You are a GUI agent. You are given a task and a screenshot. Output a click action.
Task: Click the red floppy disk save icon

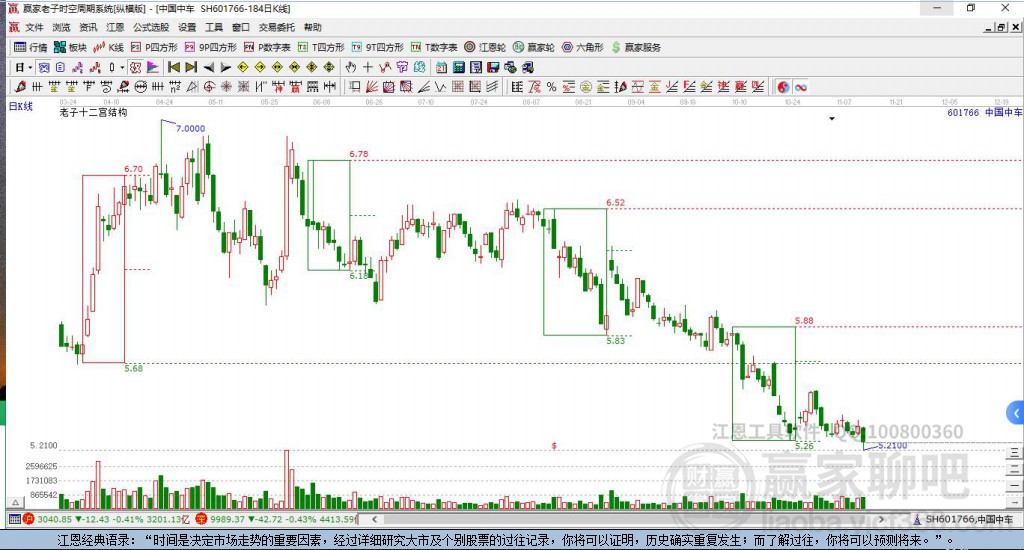493,67
